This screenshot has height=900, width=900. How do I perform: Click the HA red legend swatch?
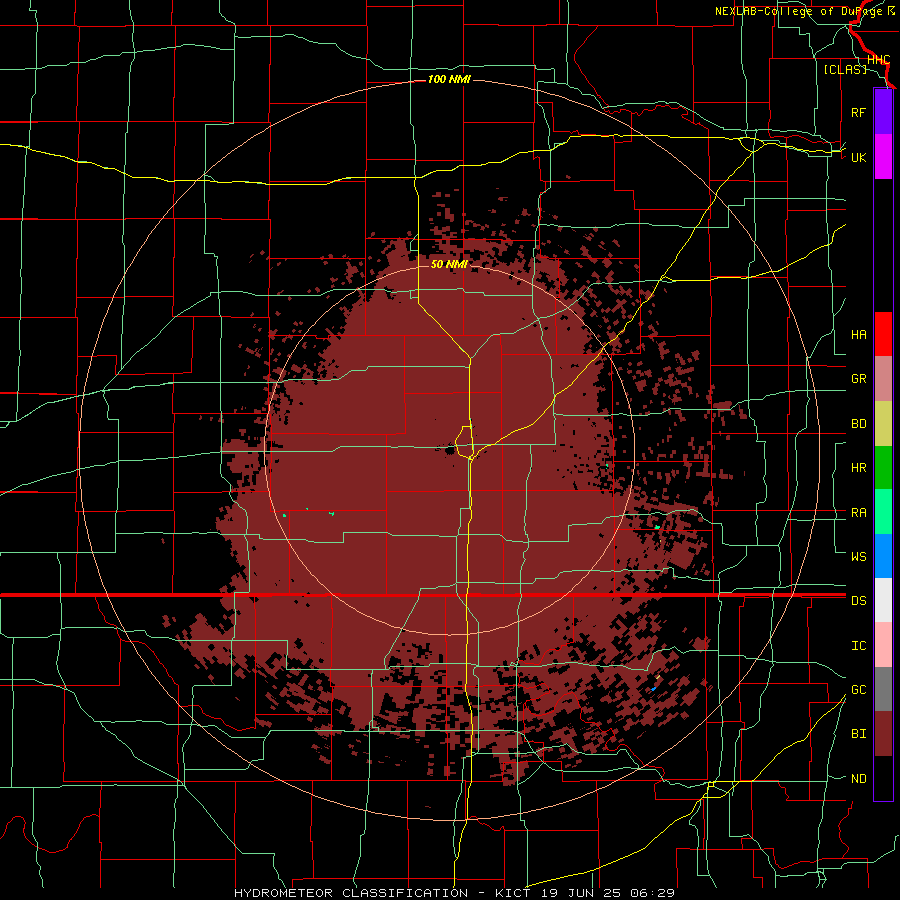(883, 334)
